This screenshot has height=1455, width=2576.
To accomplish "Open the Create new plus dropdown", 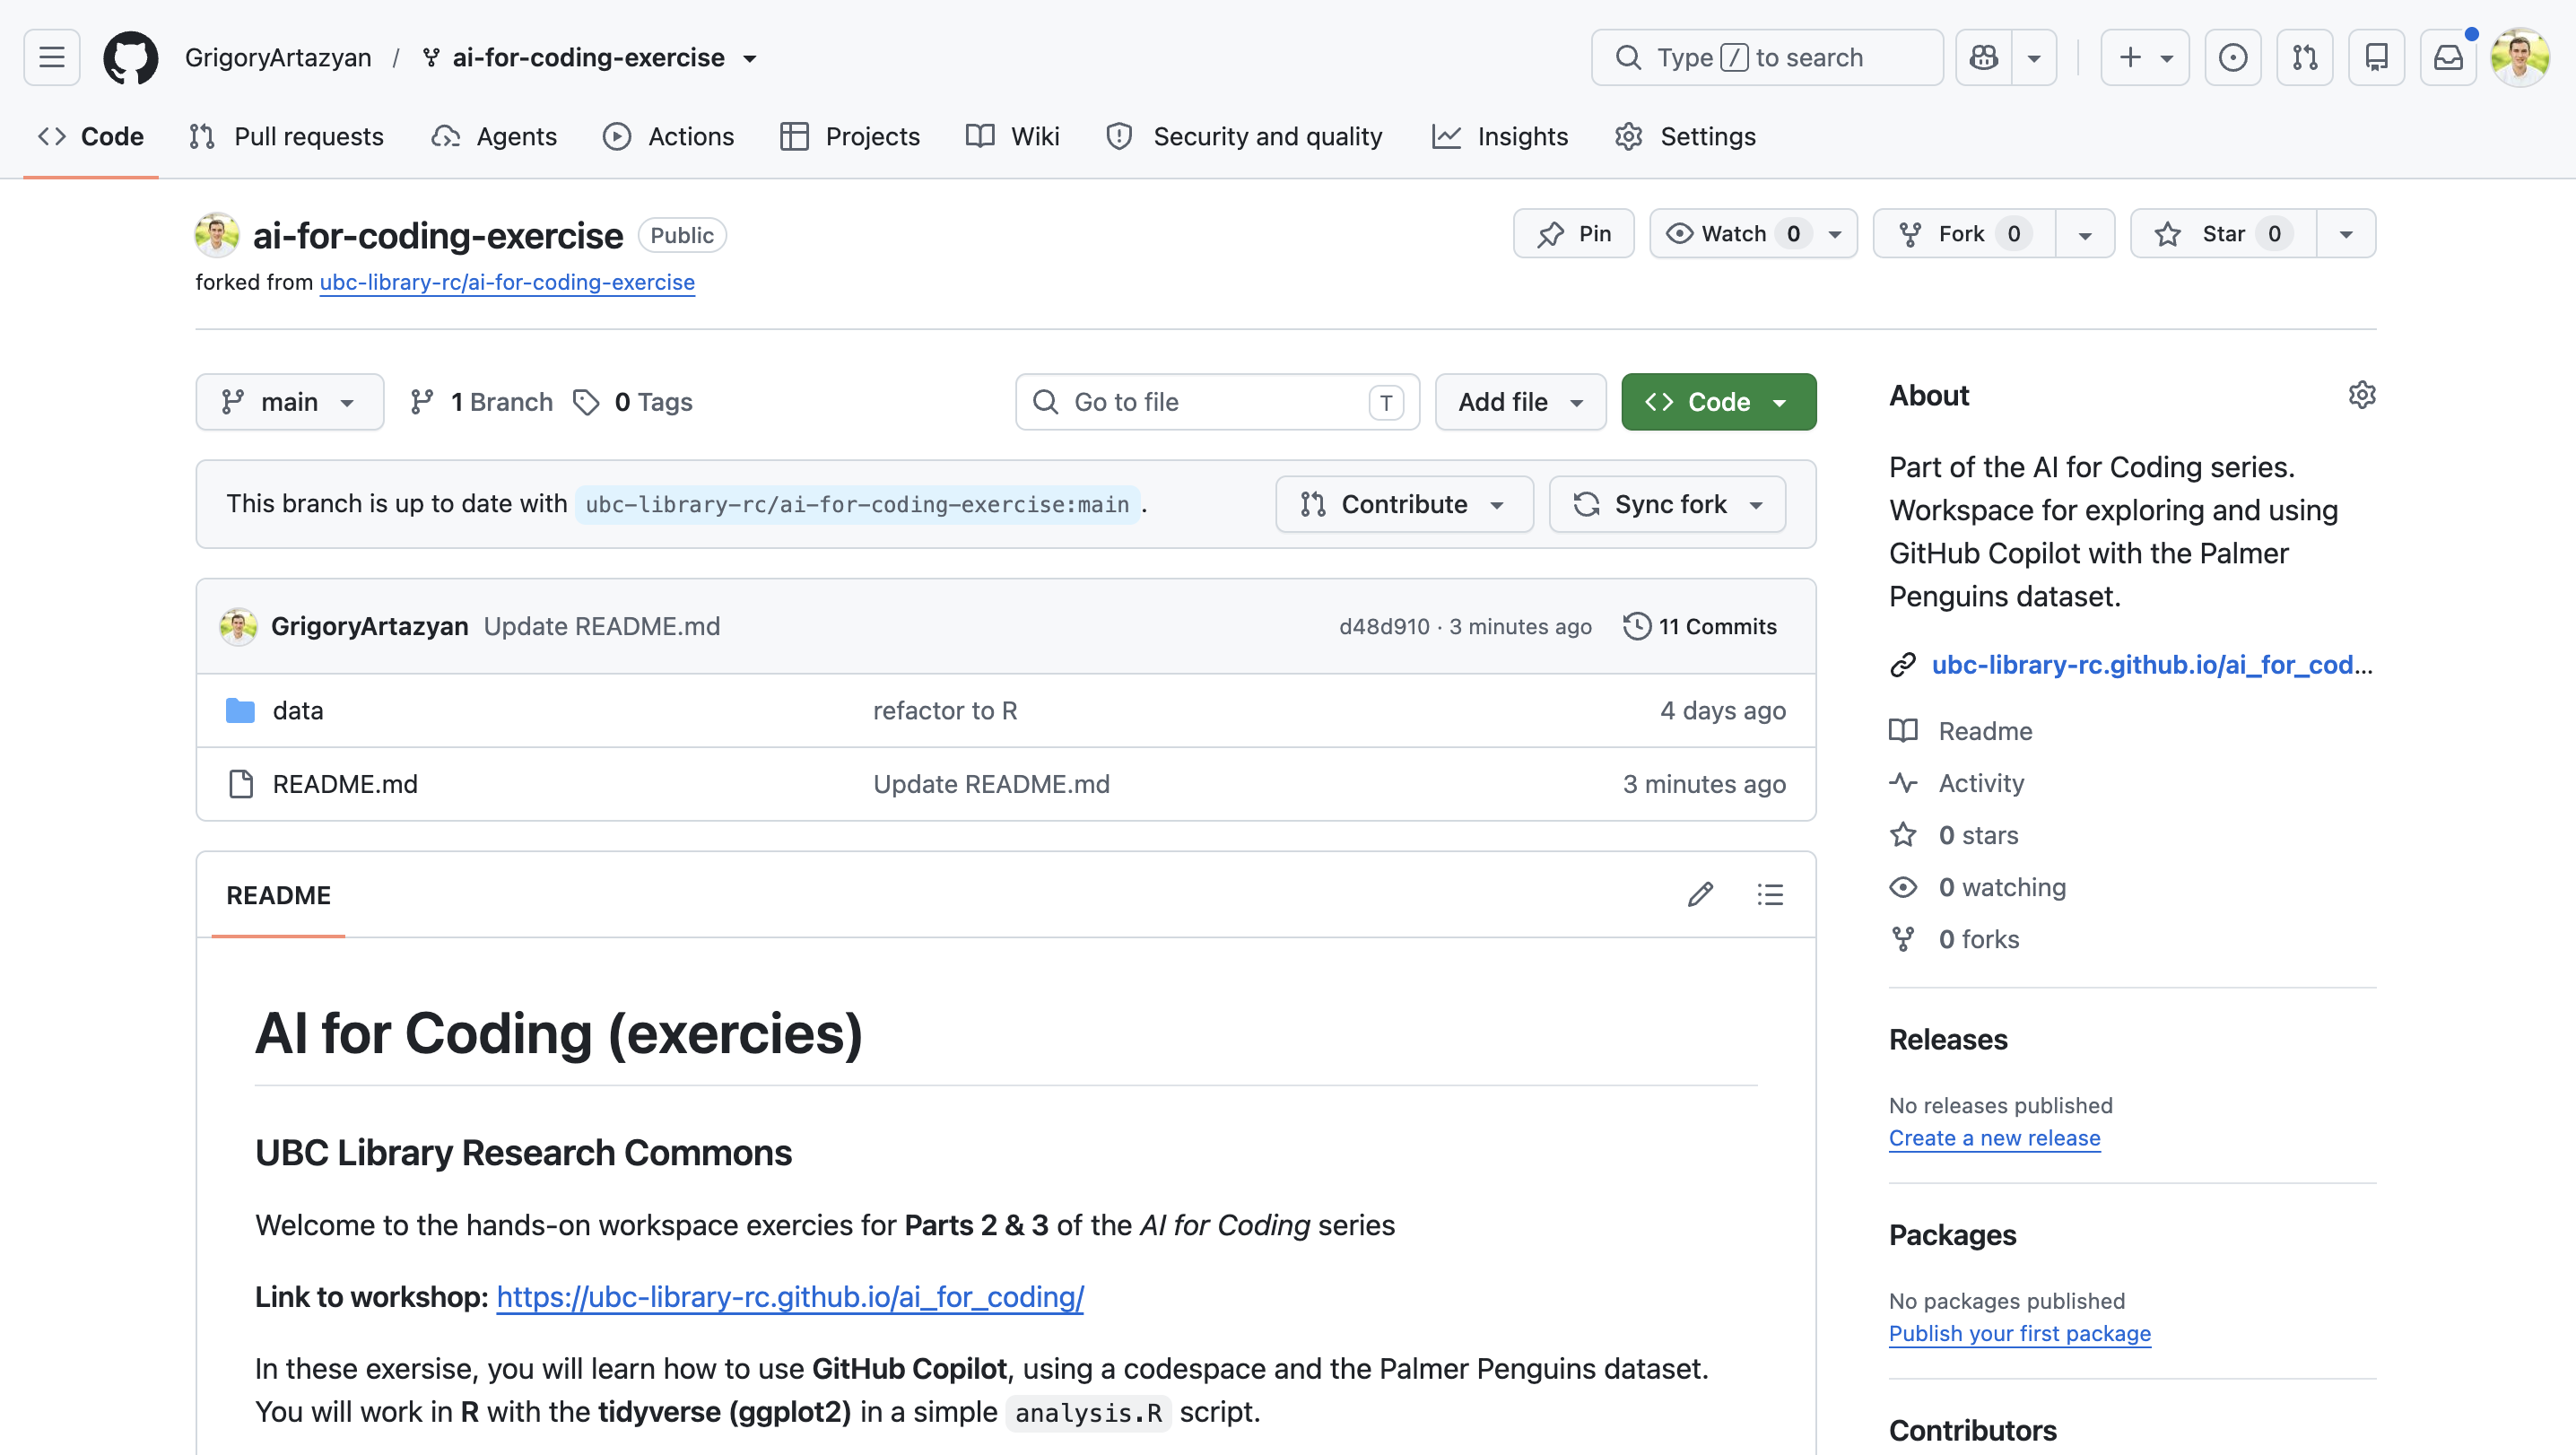I will click(x=2145, y=57).
